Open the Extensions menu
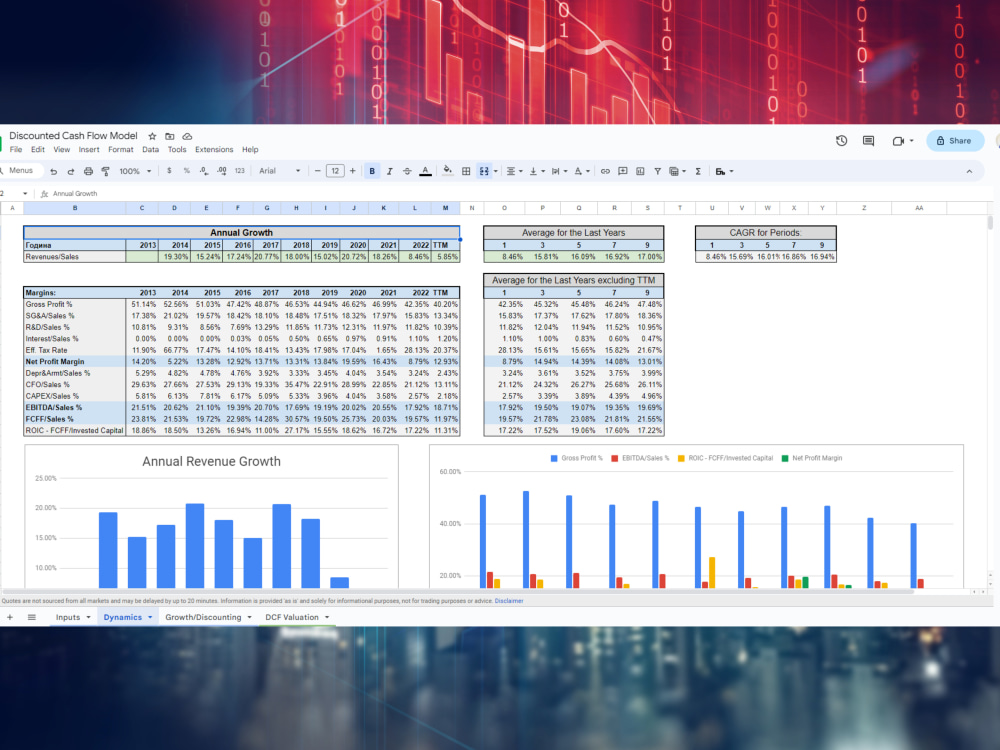Image resolution: width=1000 pixels, height=750 pixels. click(214, 150)
